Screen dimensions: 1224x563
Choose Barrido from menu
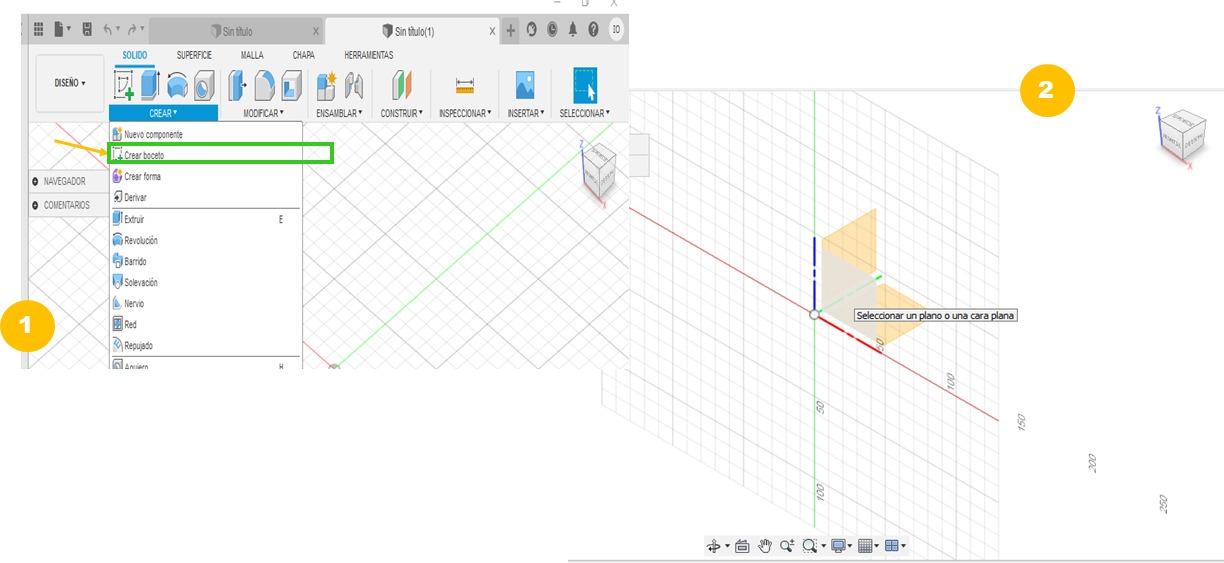(x=205, y=261)
